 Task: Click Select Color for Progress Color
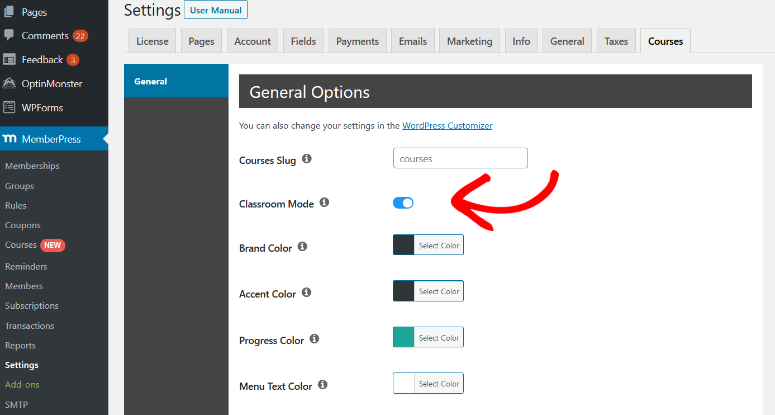[x=439, y=337]
